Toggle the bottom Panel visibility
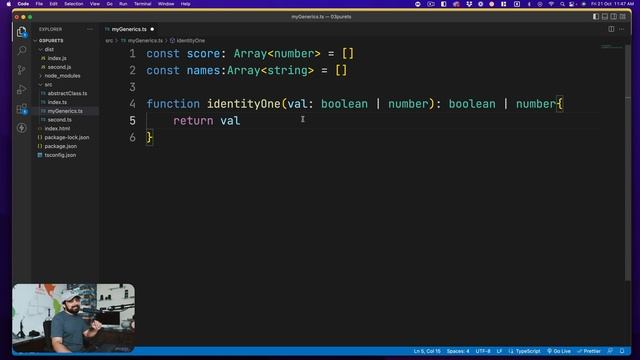 click(605, 17)
